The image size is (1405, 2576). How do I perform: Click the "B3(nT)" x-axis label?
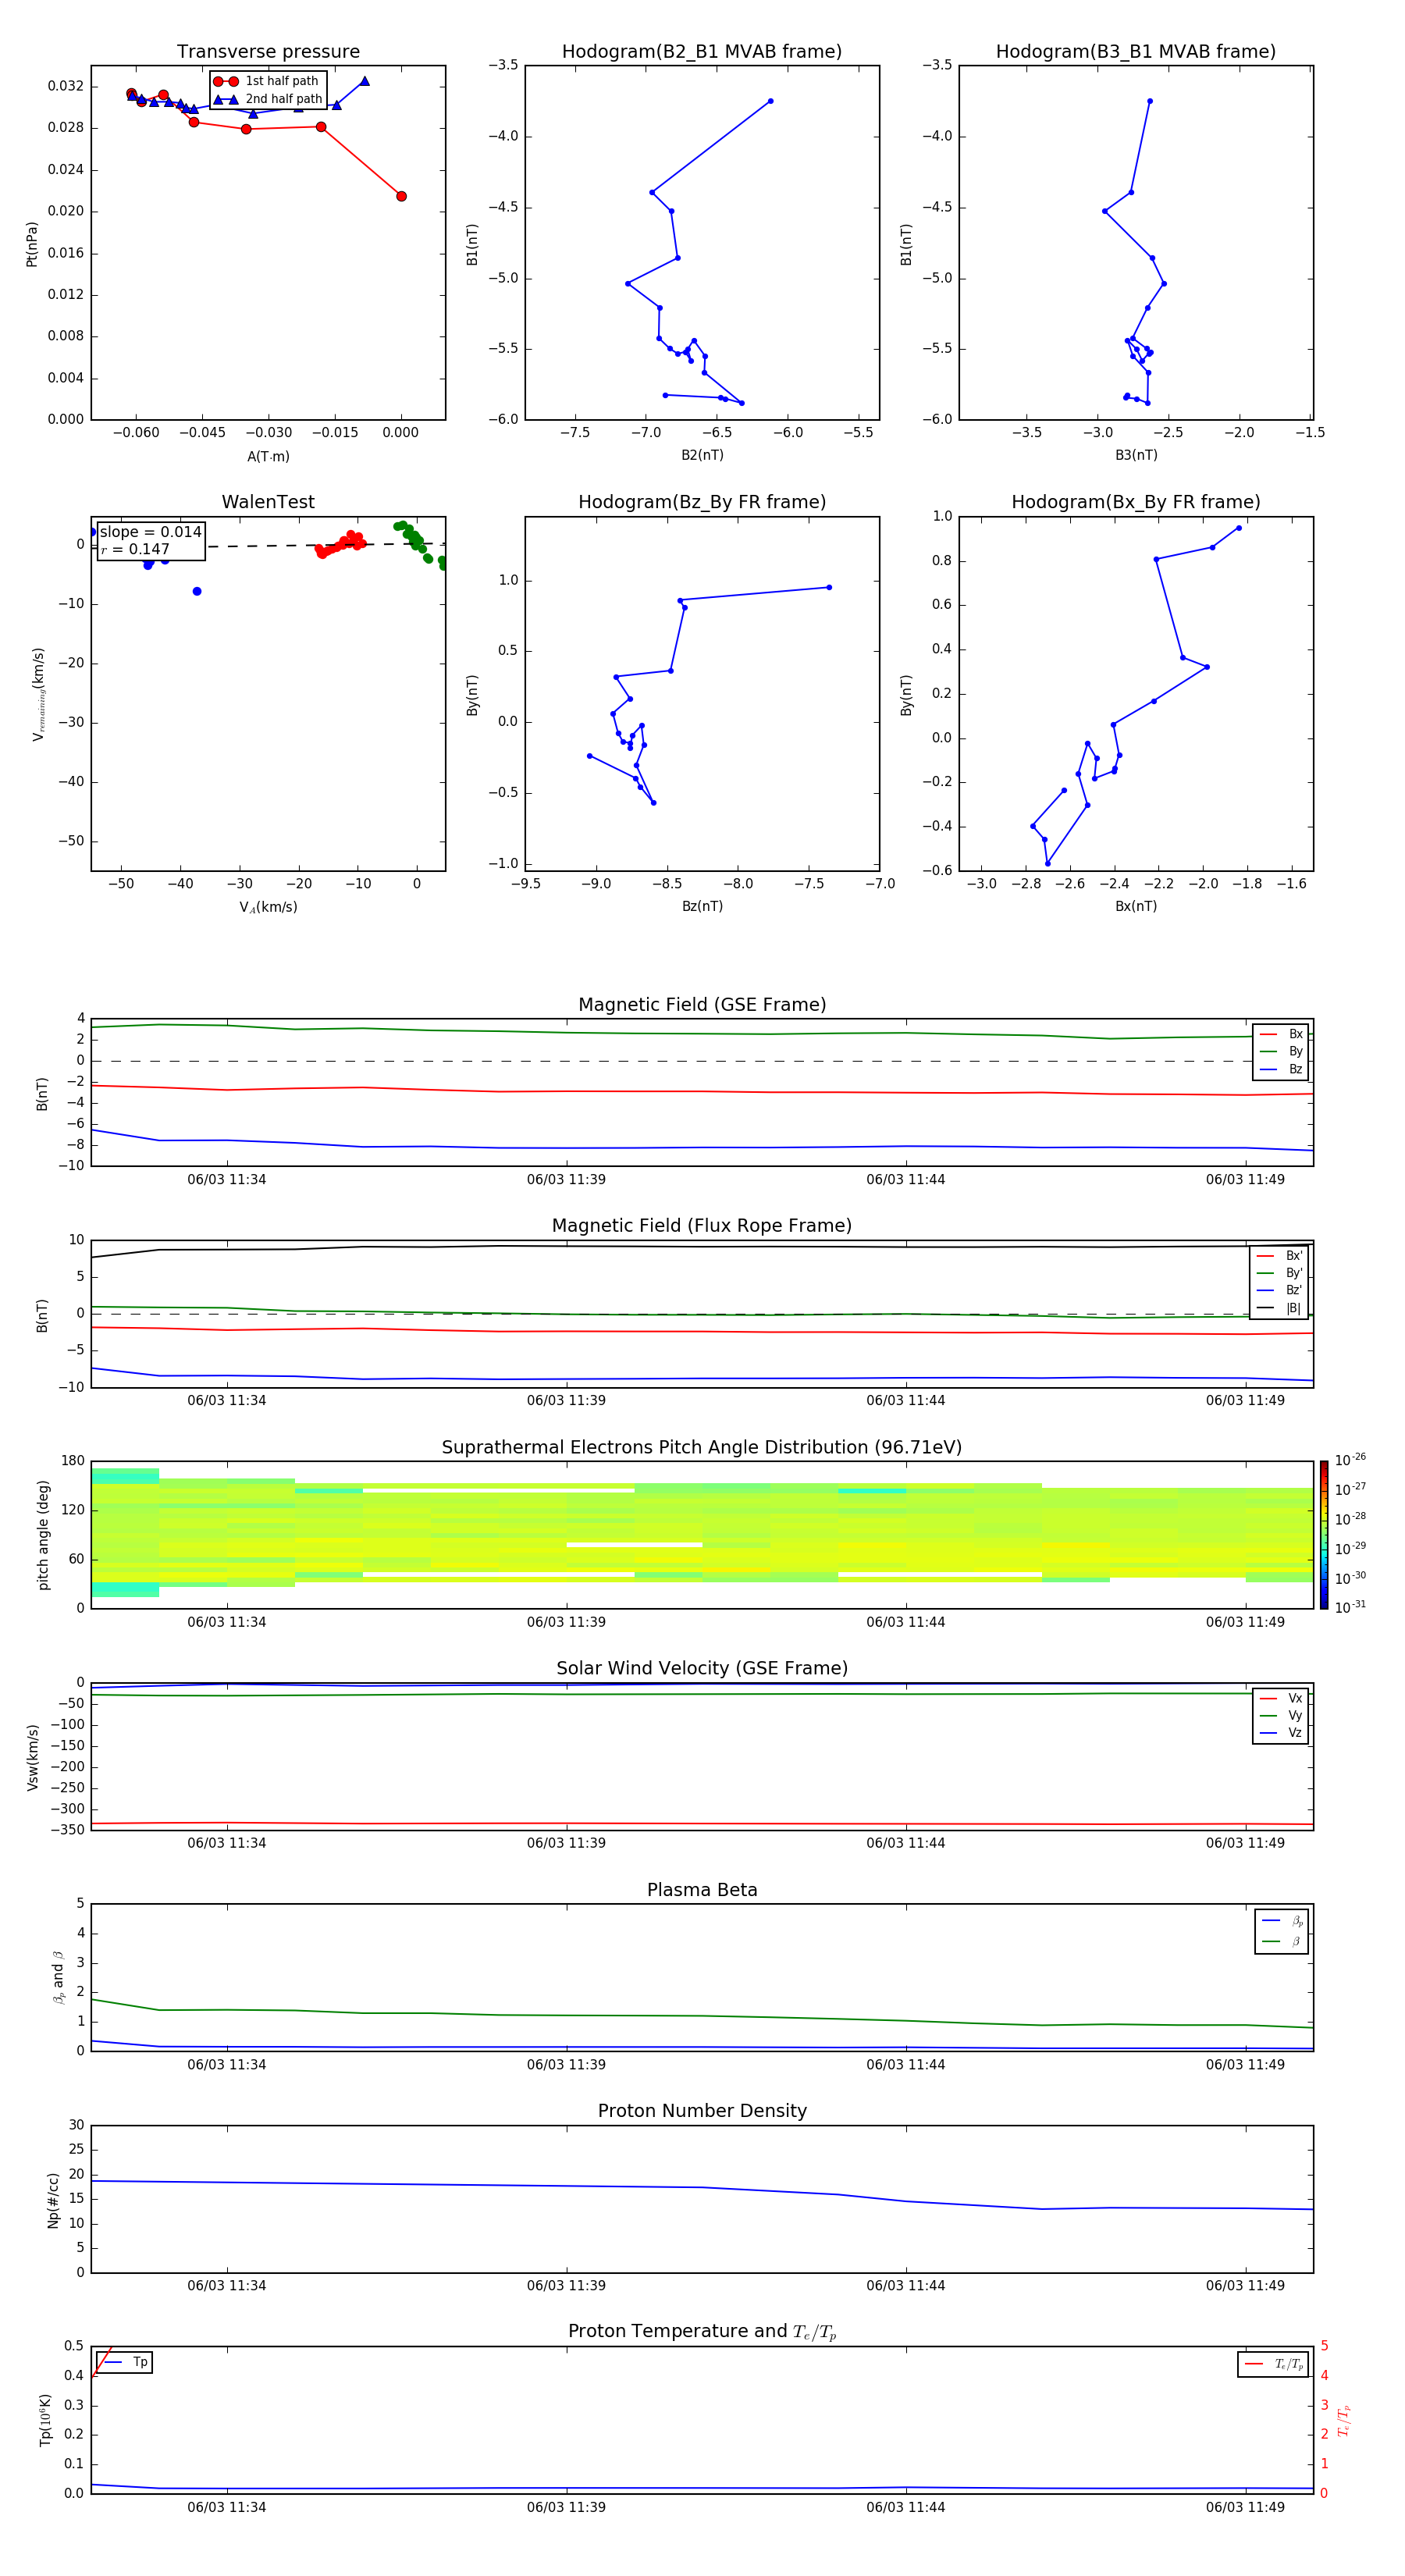point(1136,455)
